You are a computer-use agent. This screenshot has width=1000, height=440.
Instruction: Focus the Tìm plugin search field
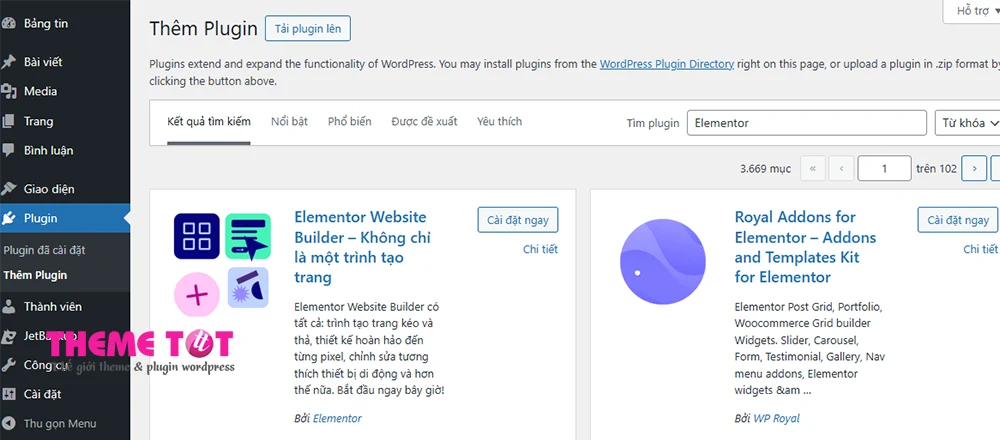tap(807, 123)
